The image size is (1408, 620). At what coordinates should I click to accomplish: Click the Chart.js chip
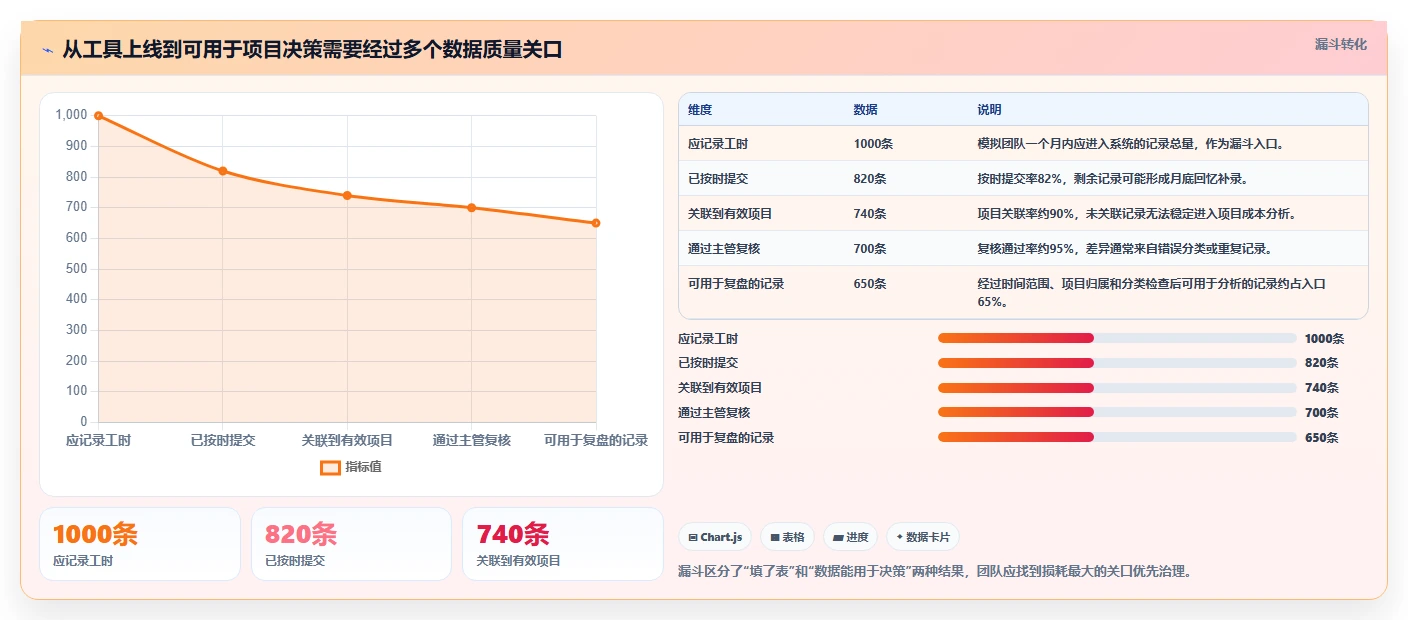click(716, 537)
